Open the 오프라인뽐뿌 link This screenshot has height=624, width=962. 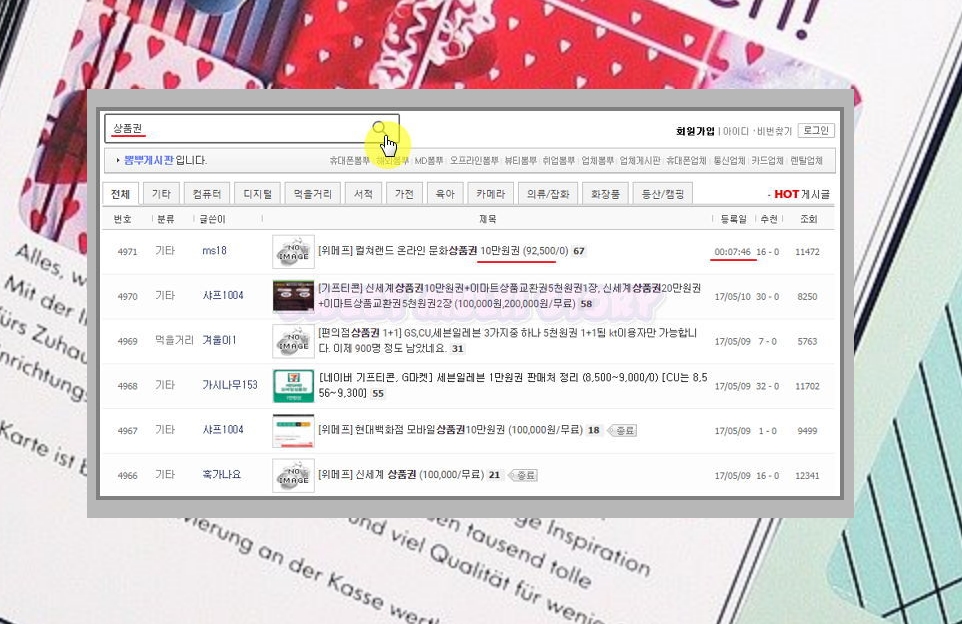click(x=474, y=160)
